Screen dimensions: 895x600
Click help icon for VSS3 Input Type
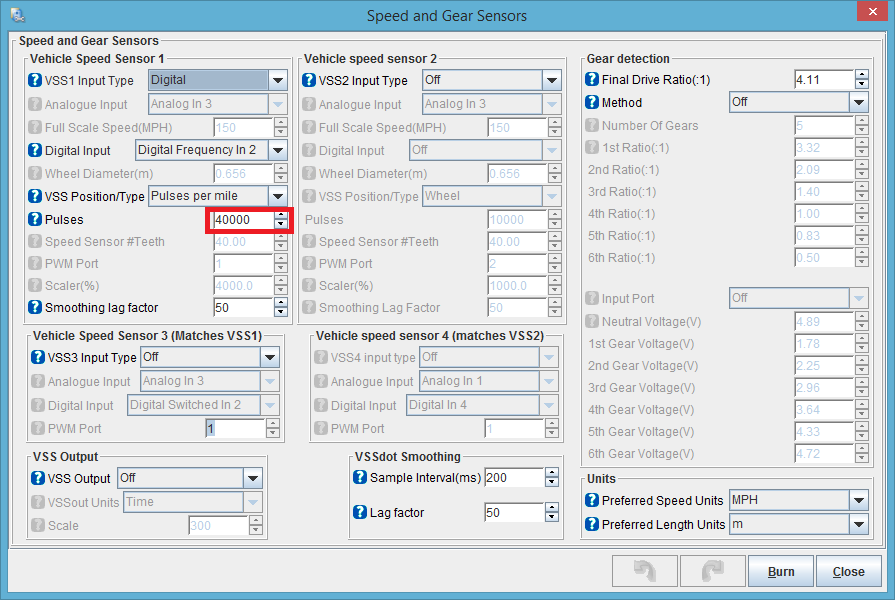click(x=38, y=357)
